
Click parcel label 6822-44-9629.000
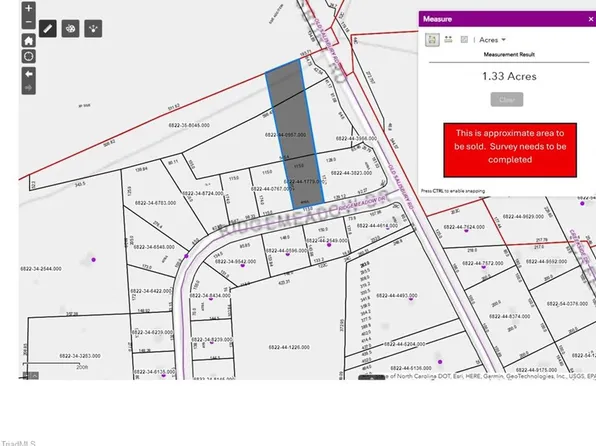523,216
